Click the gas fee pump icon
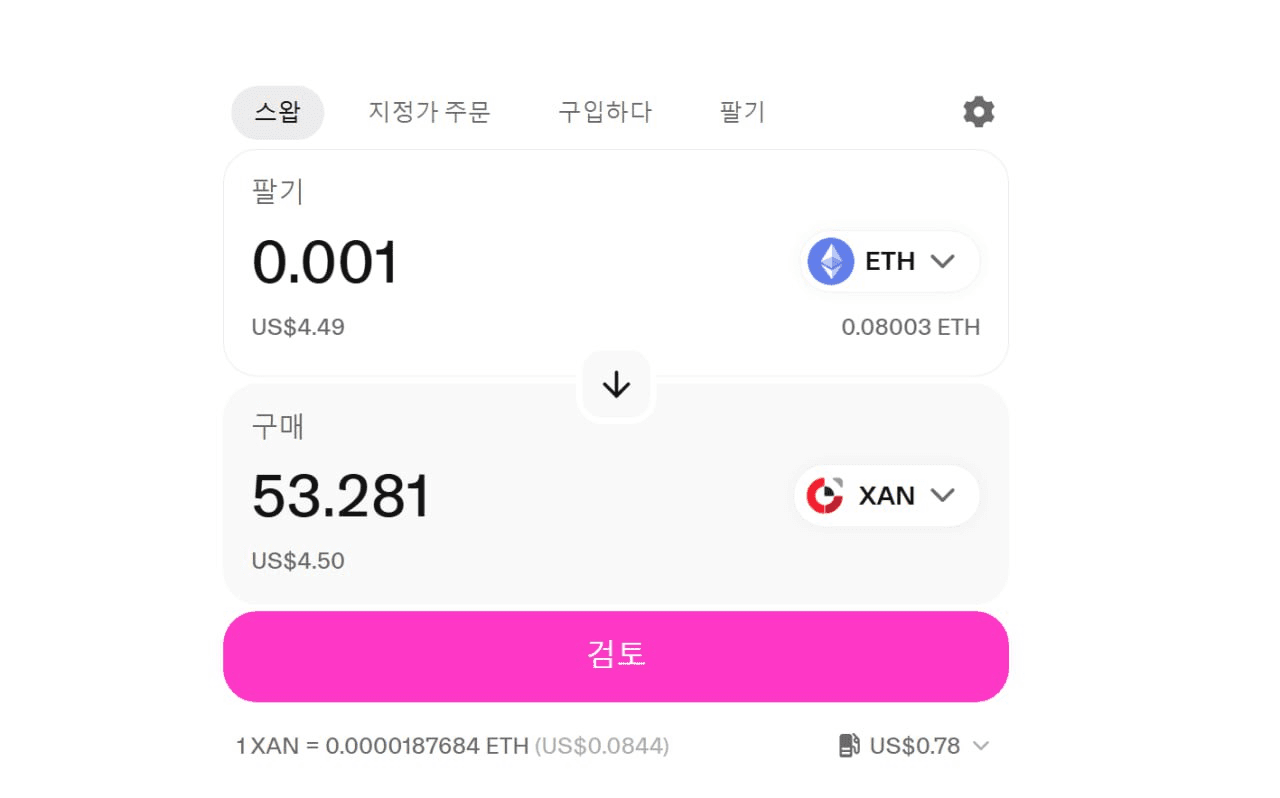Image resolution: width=1280 pixels, height=798 pixels. point(849,746)
